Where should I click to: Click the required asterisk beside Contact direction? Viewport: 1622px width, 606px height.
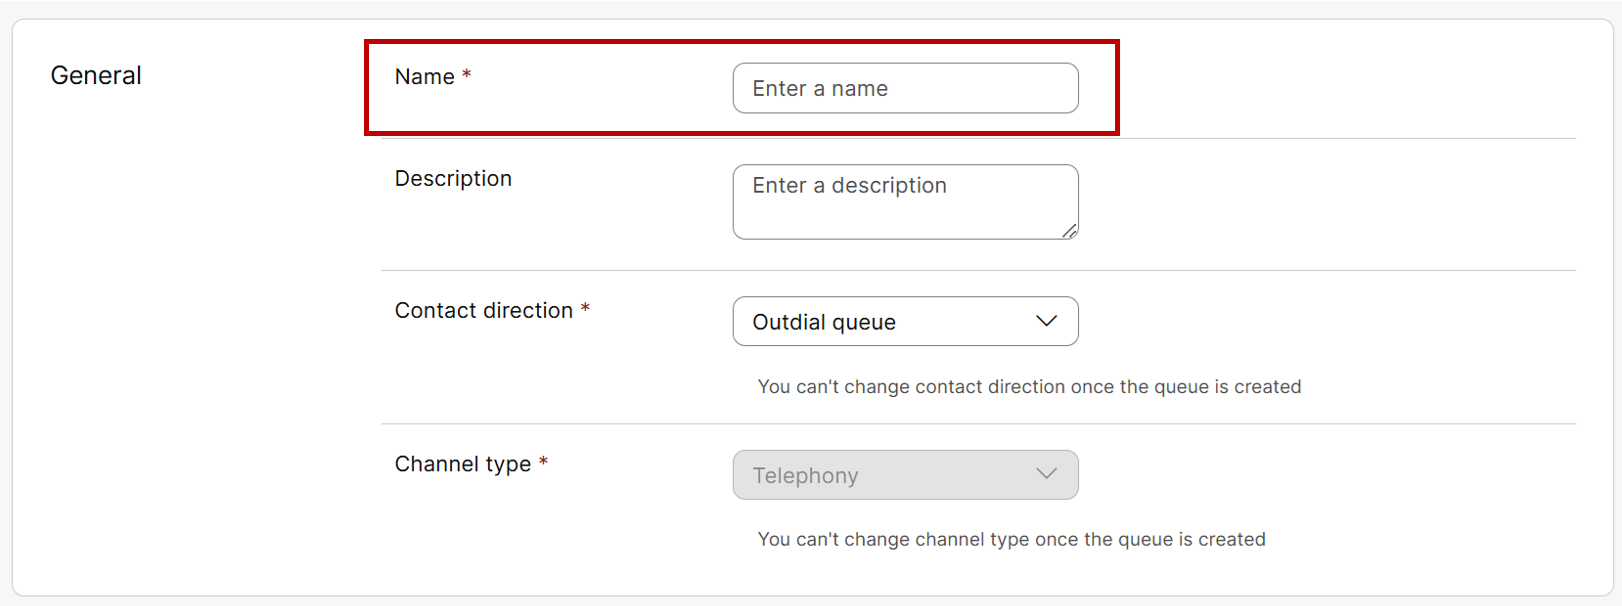(x=585, y=309)
